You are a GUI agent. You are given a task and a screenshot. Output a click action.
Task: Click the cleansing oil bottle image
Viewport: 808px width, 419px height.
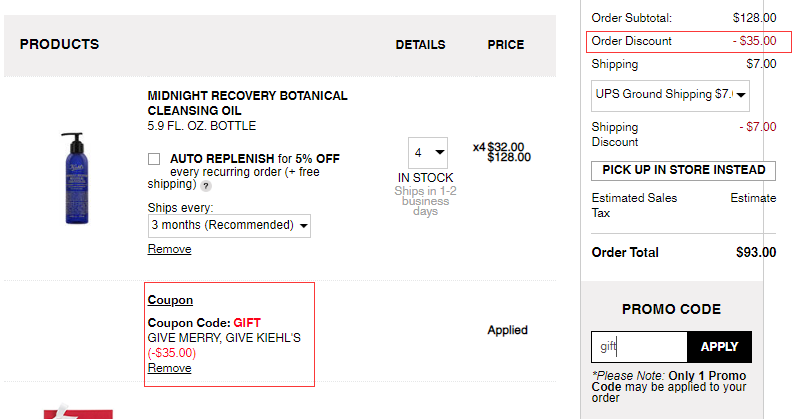pyautogui.click(x=76, y=178)
